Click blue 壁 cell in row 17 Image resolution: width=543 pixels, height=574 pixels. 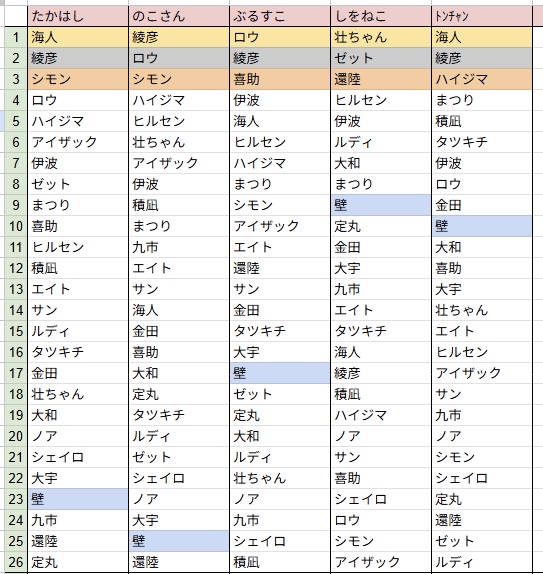tap(280, 373)
